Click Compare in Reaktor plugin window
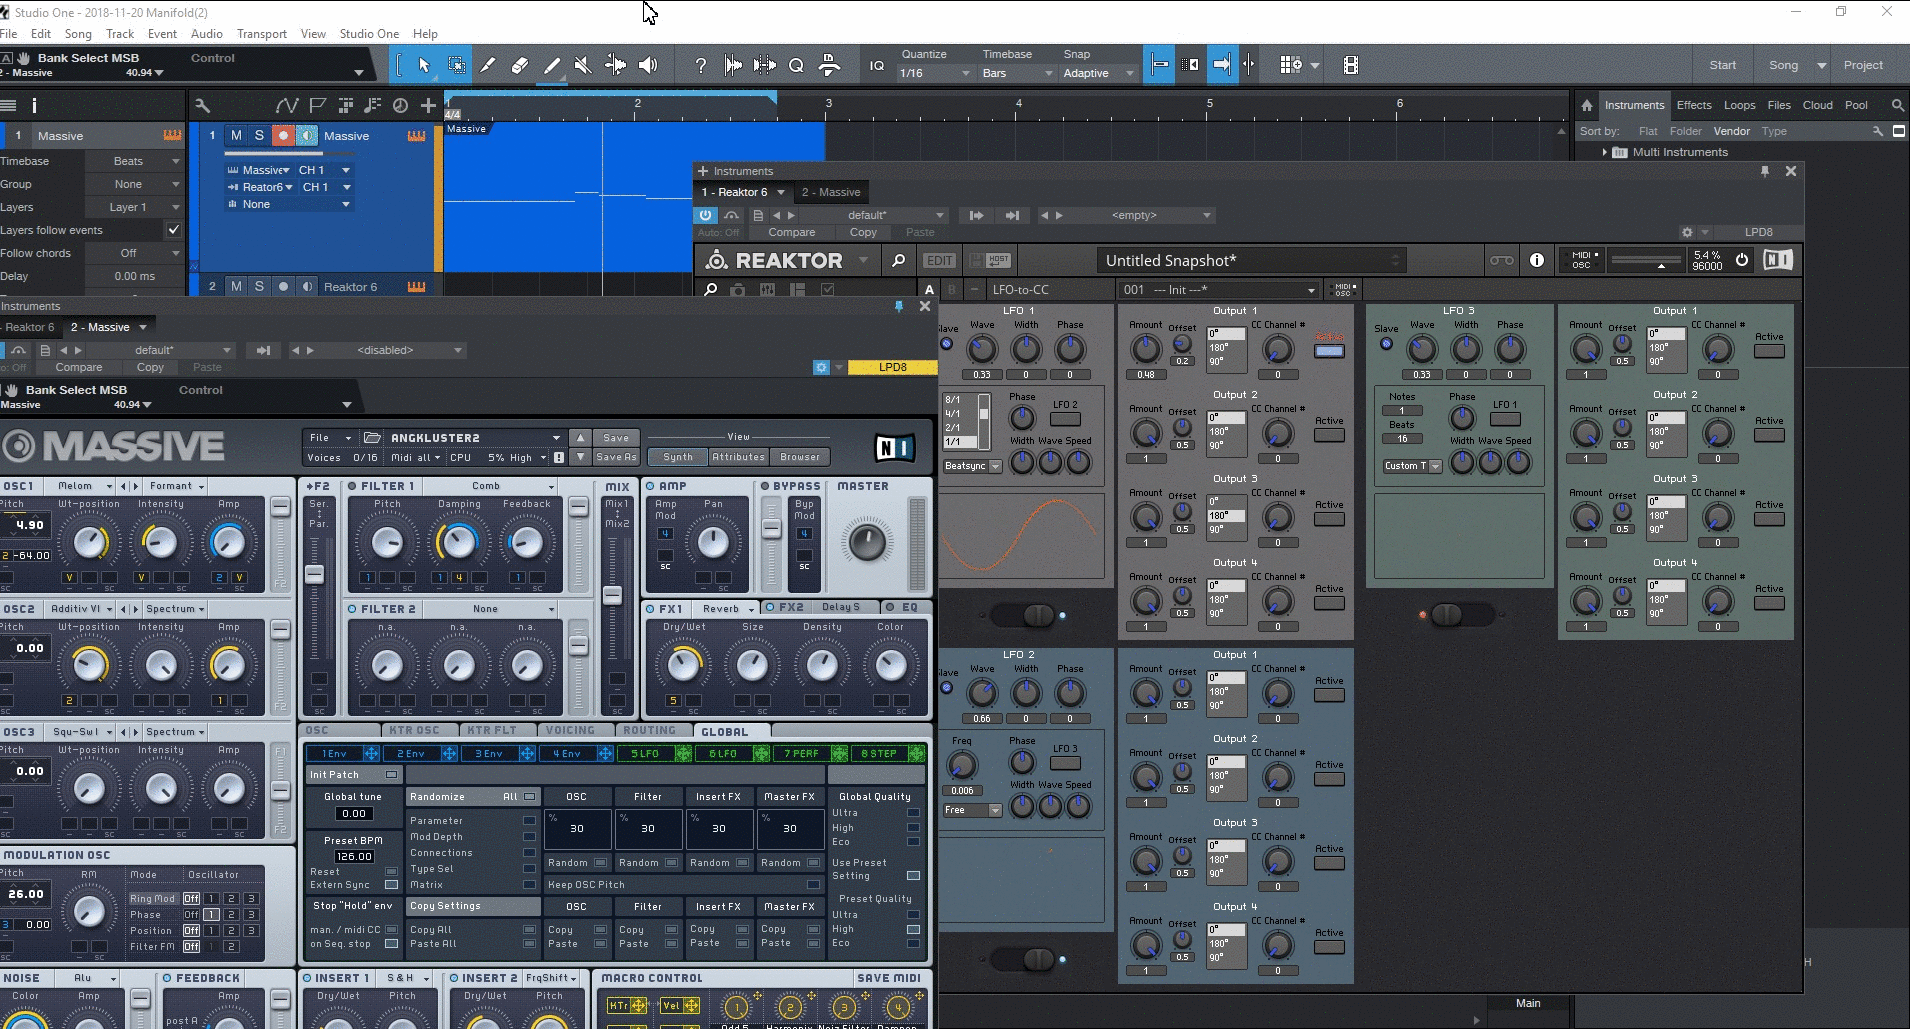 [792, 232]
